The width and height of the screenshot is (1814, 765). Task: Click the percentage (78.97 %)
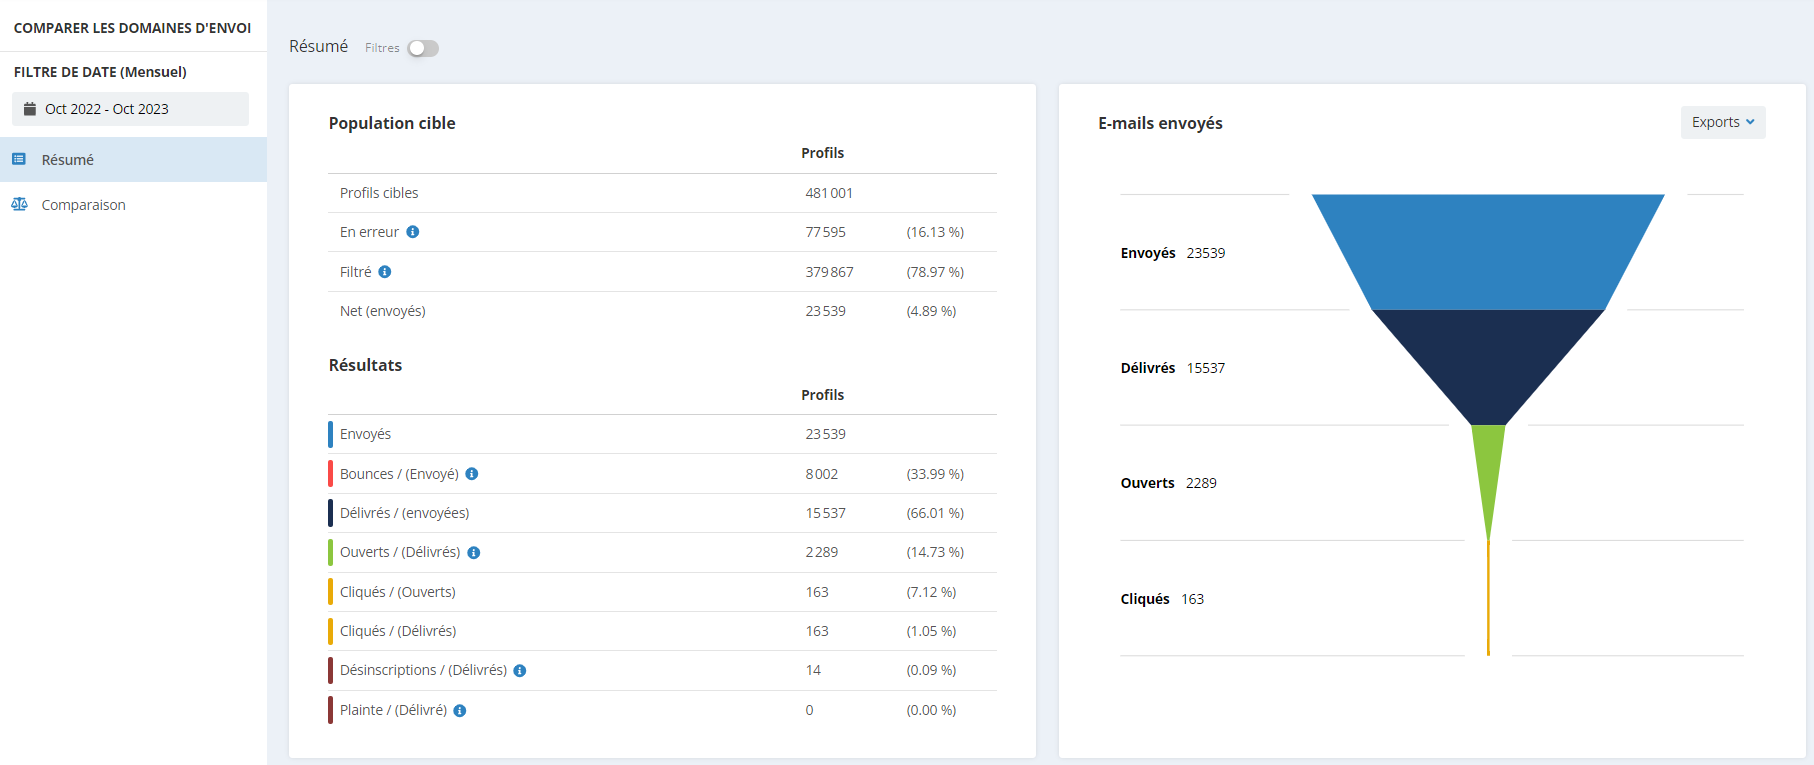[x=935, y=272]
